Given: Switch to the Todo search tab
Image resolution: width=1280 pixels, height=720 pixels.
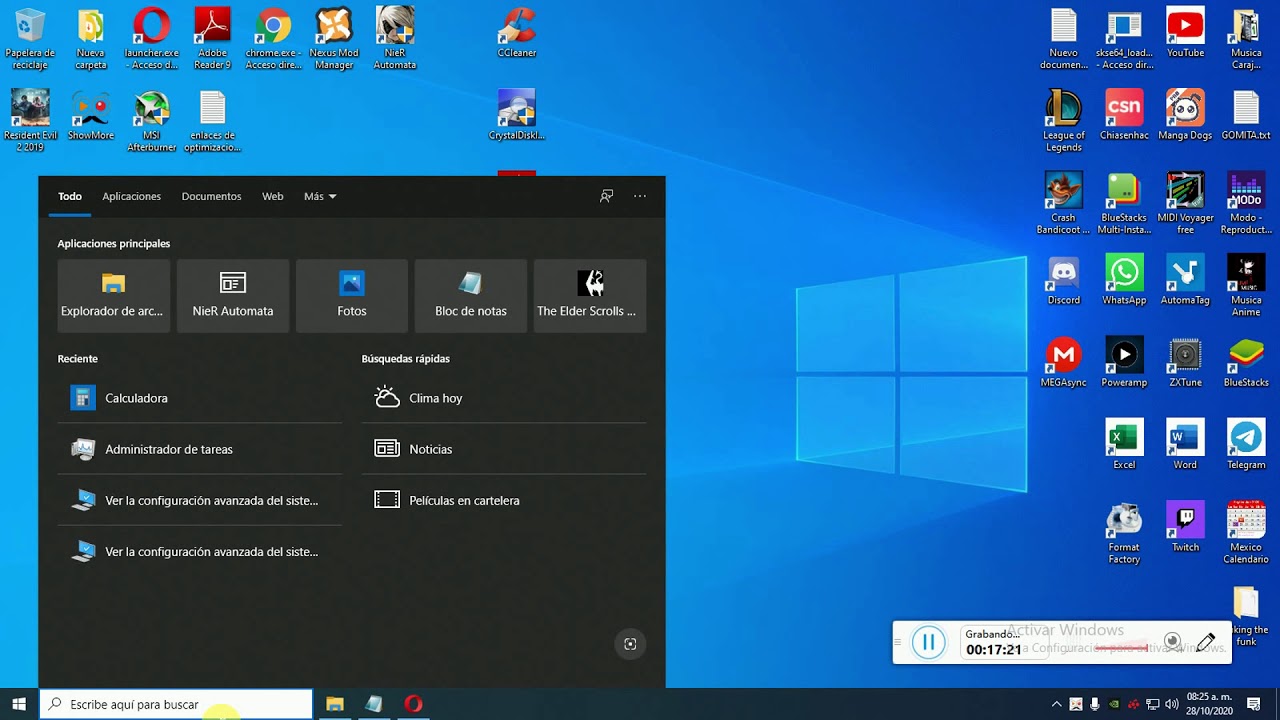Looking at the screenshot, I should point(70,196).
